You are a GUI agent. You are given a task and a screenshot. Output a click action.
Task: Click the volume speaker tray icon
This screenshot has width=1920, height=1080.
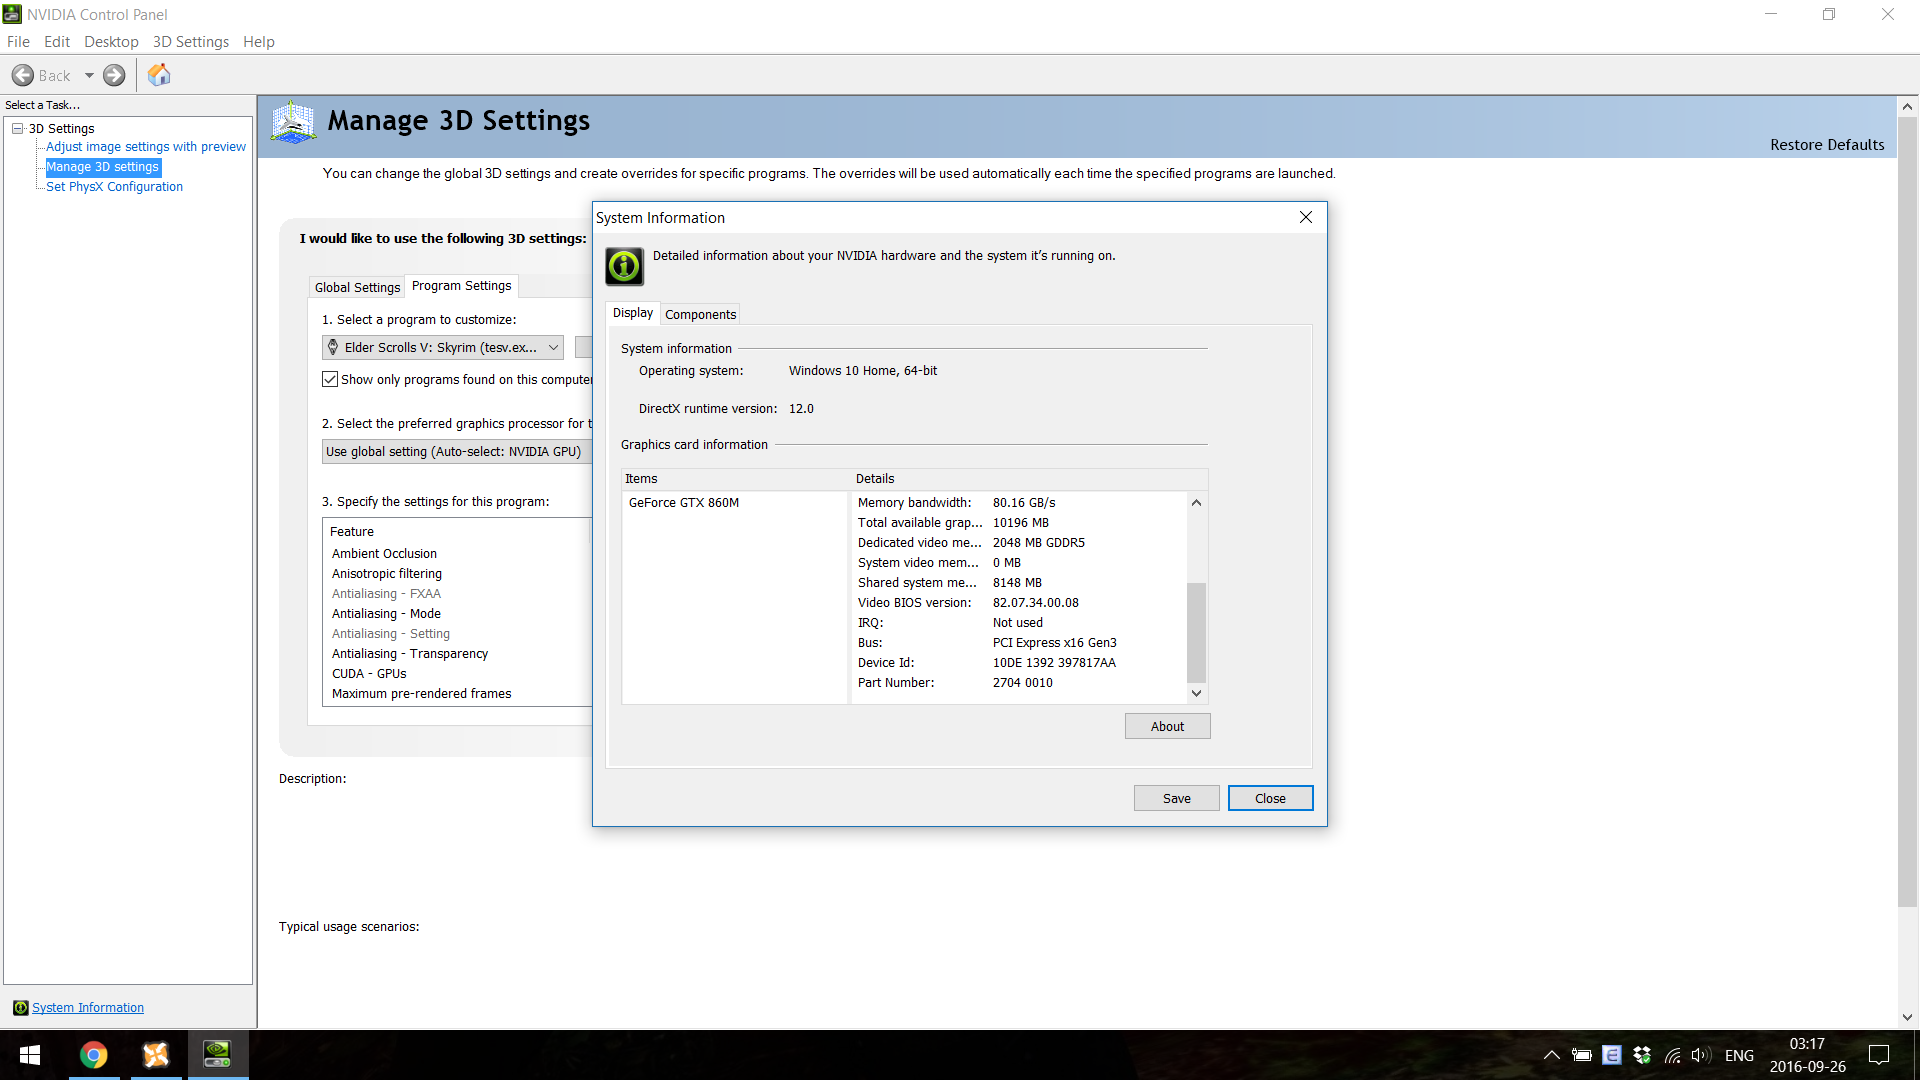point(1701,1055)
